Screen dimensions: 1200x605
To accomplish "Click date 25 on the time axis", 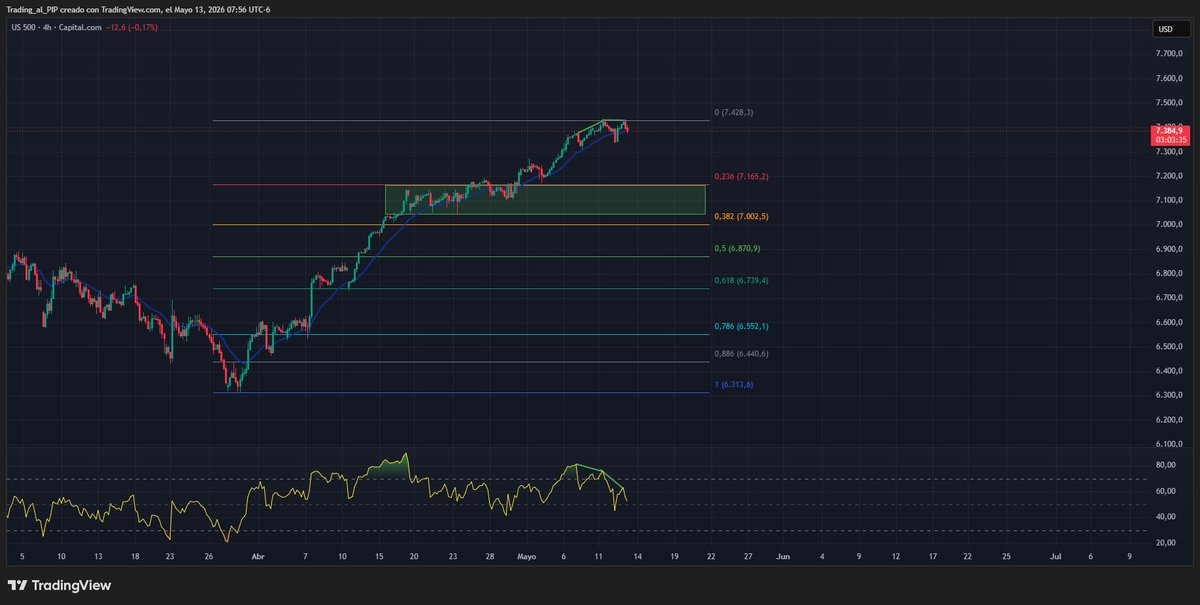I will click(1006, 555).
